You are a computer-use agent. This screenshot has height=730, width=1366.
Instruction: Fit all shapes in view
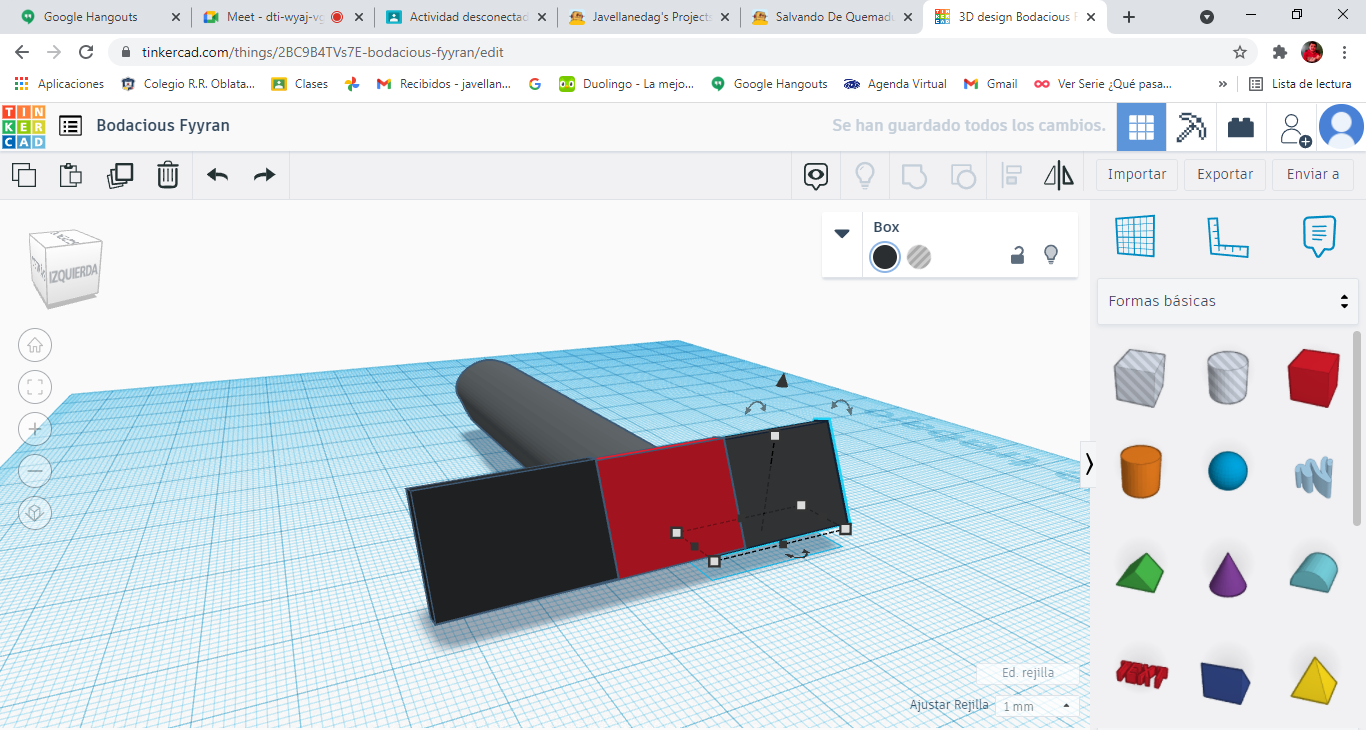tap(35, 387)
